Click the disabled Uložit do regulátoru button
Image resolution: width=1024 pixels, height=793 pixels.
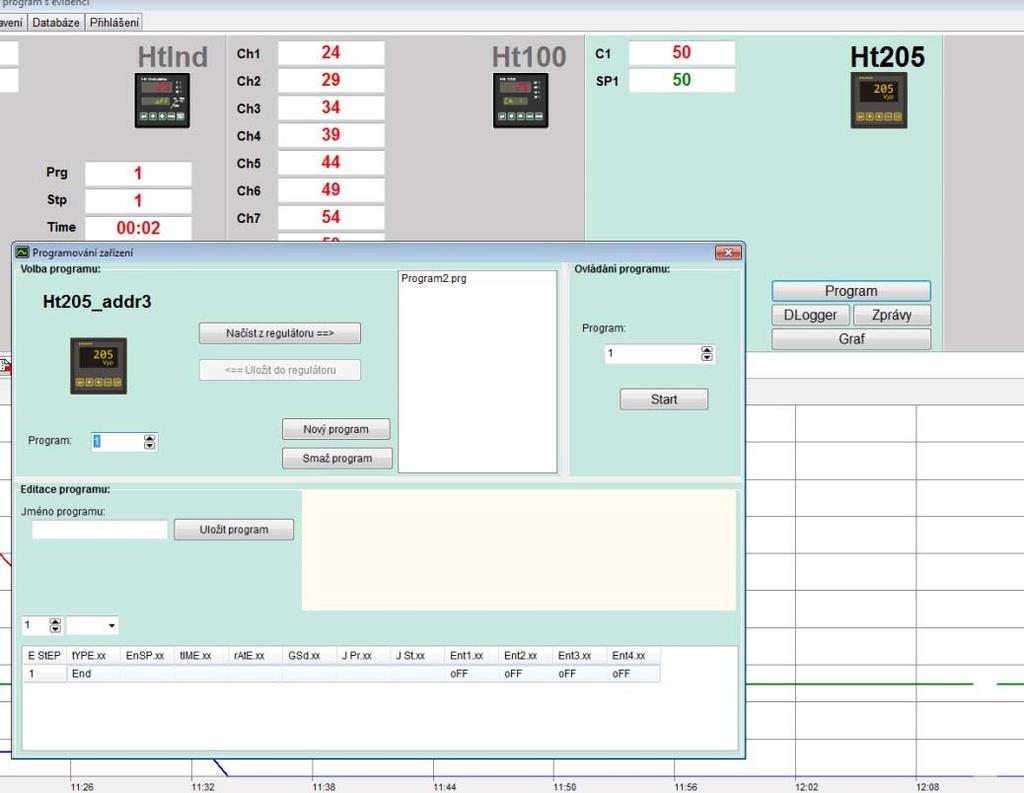pos(280,370)
